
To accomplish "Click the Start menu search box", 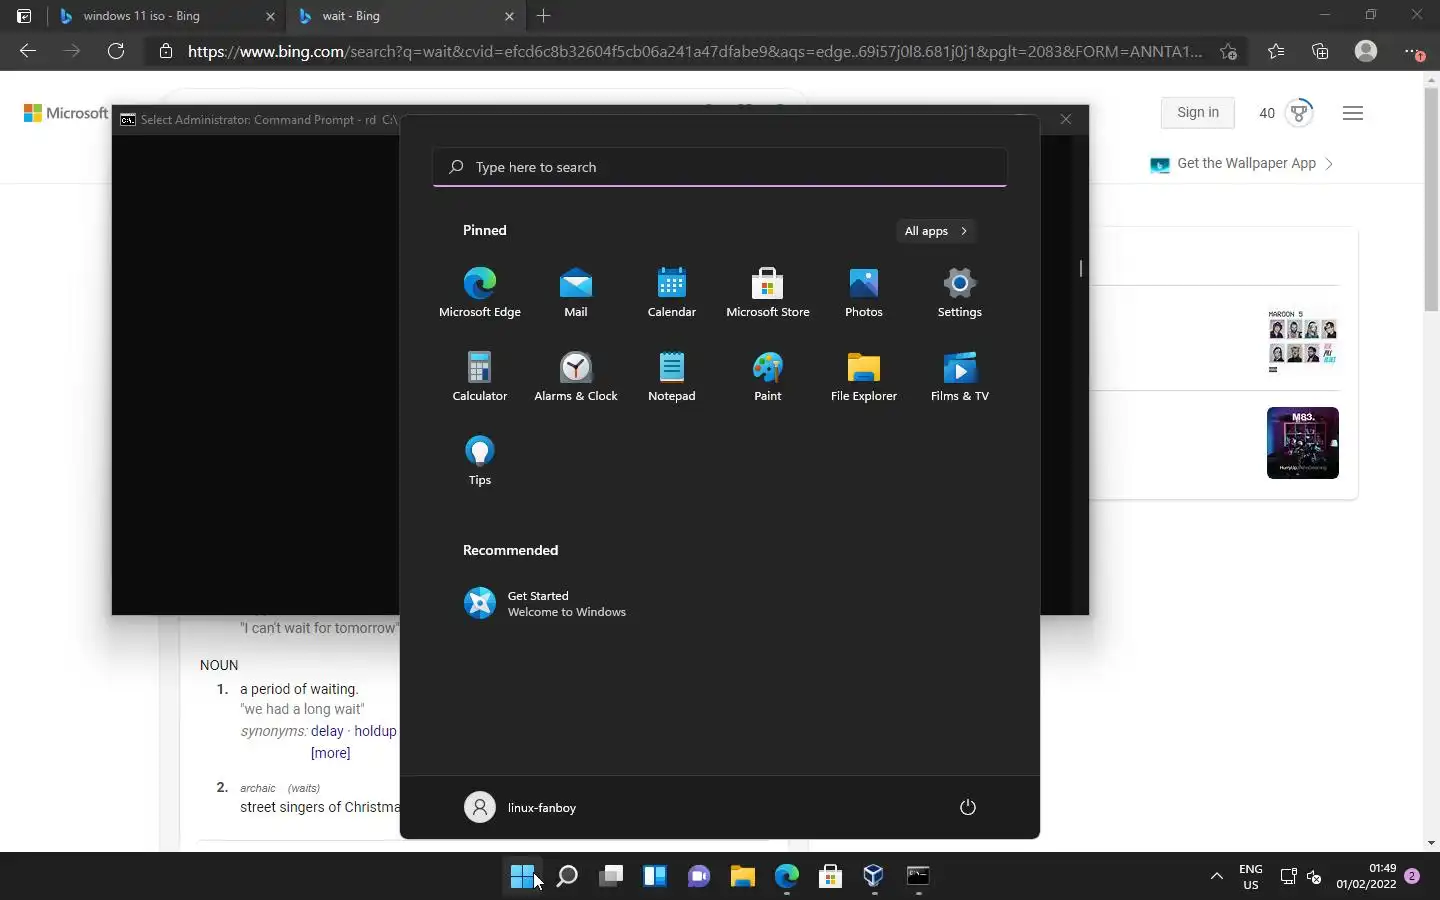I will coord(720,167).
